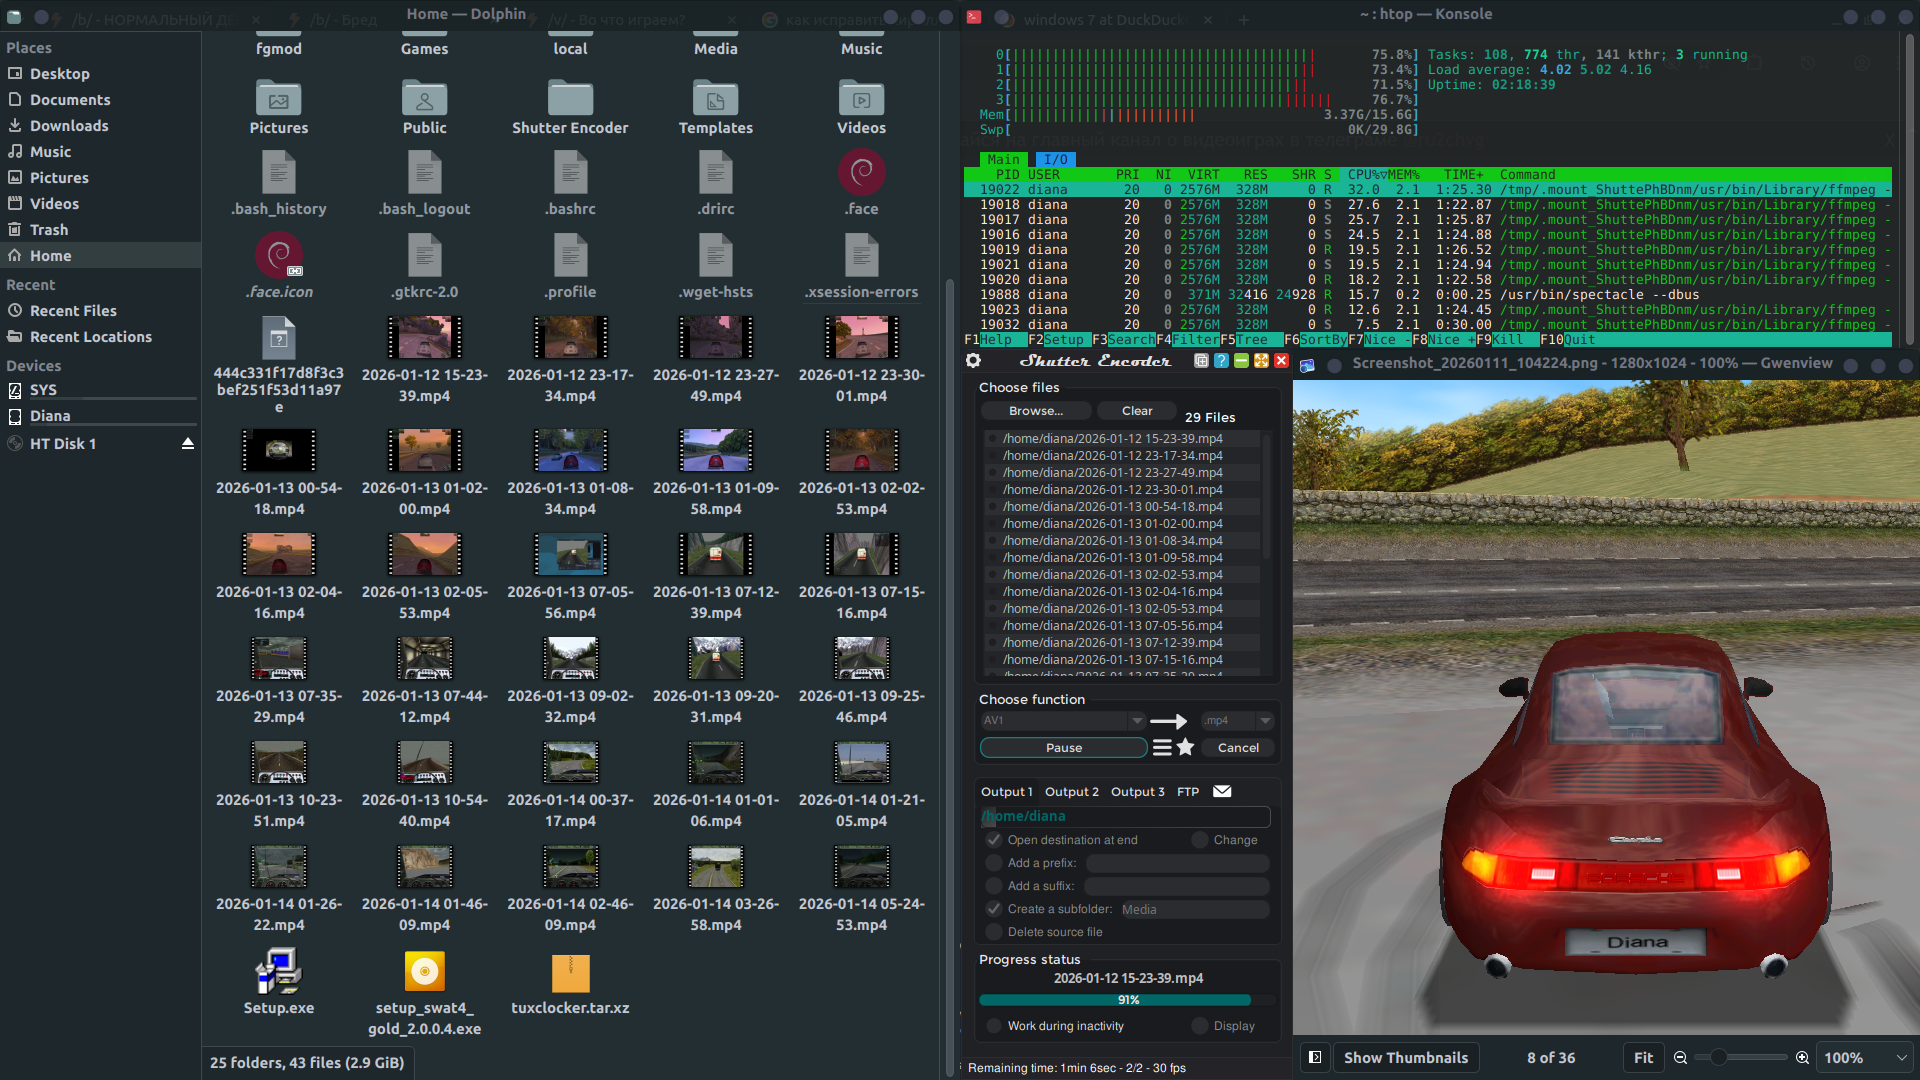Click the zoom in magnifier in Gwenview
Screen dimensions: 1920x1080
[1802, 1057]
